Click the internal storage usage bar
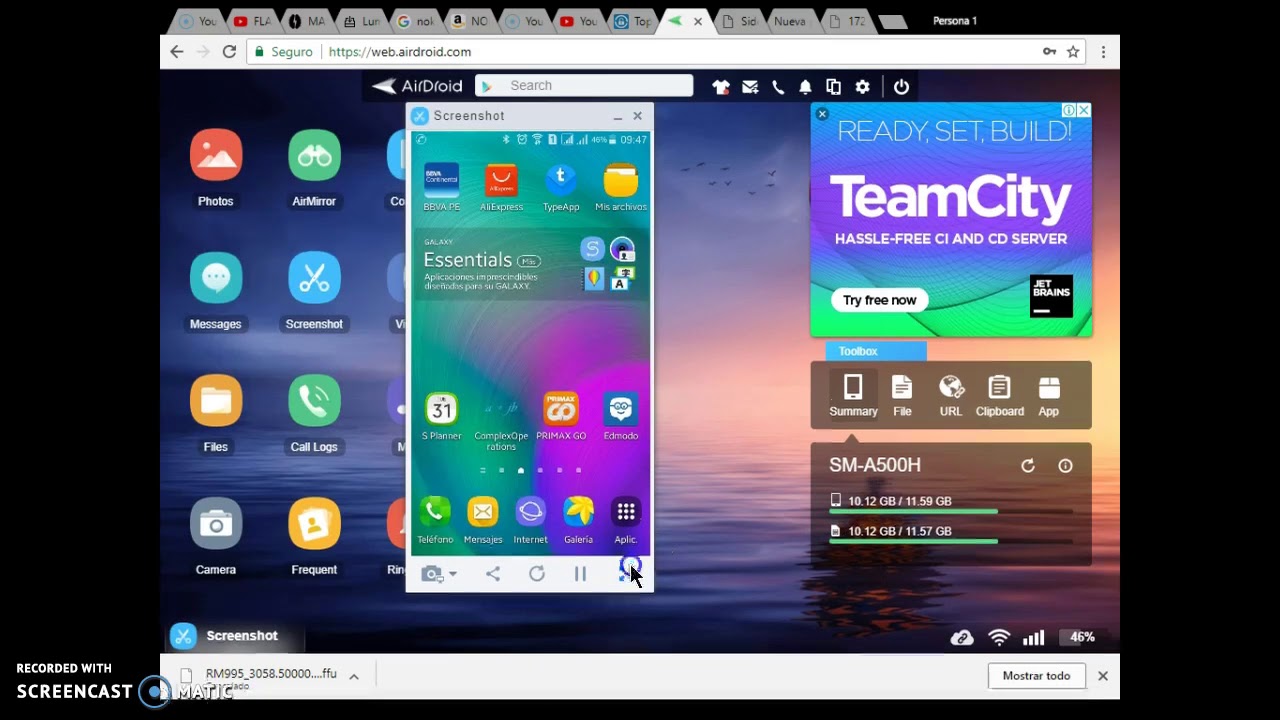Viewport: 1280px width, 720px height. pyautogui.click(x=951, y=512)
